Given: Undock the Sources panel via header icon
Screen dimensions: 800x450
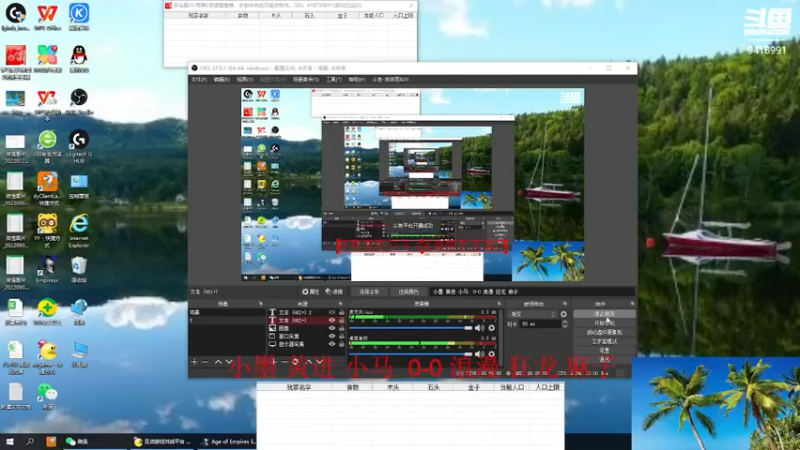Looking at the screenshot, I should (x=340, y=304).
